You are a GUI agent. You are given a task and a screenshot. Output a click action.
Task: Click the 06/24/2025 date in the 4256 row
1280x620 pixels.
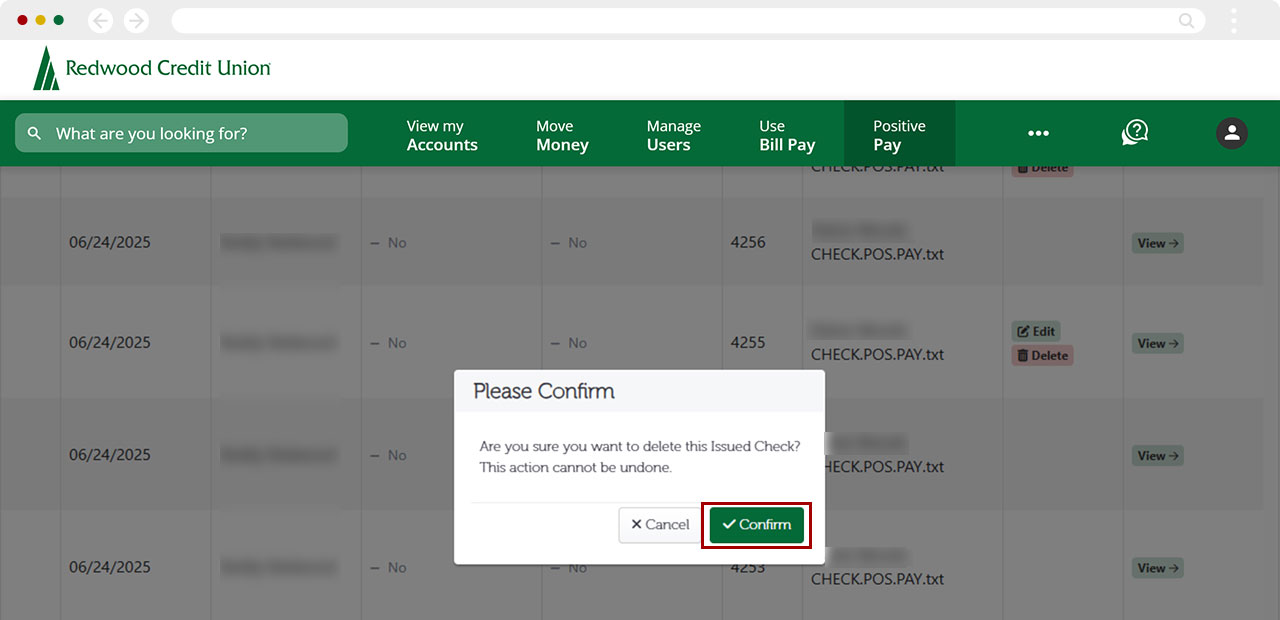tap(110, 242)
